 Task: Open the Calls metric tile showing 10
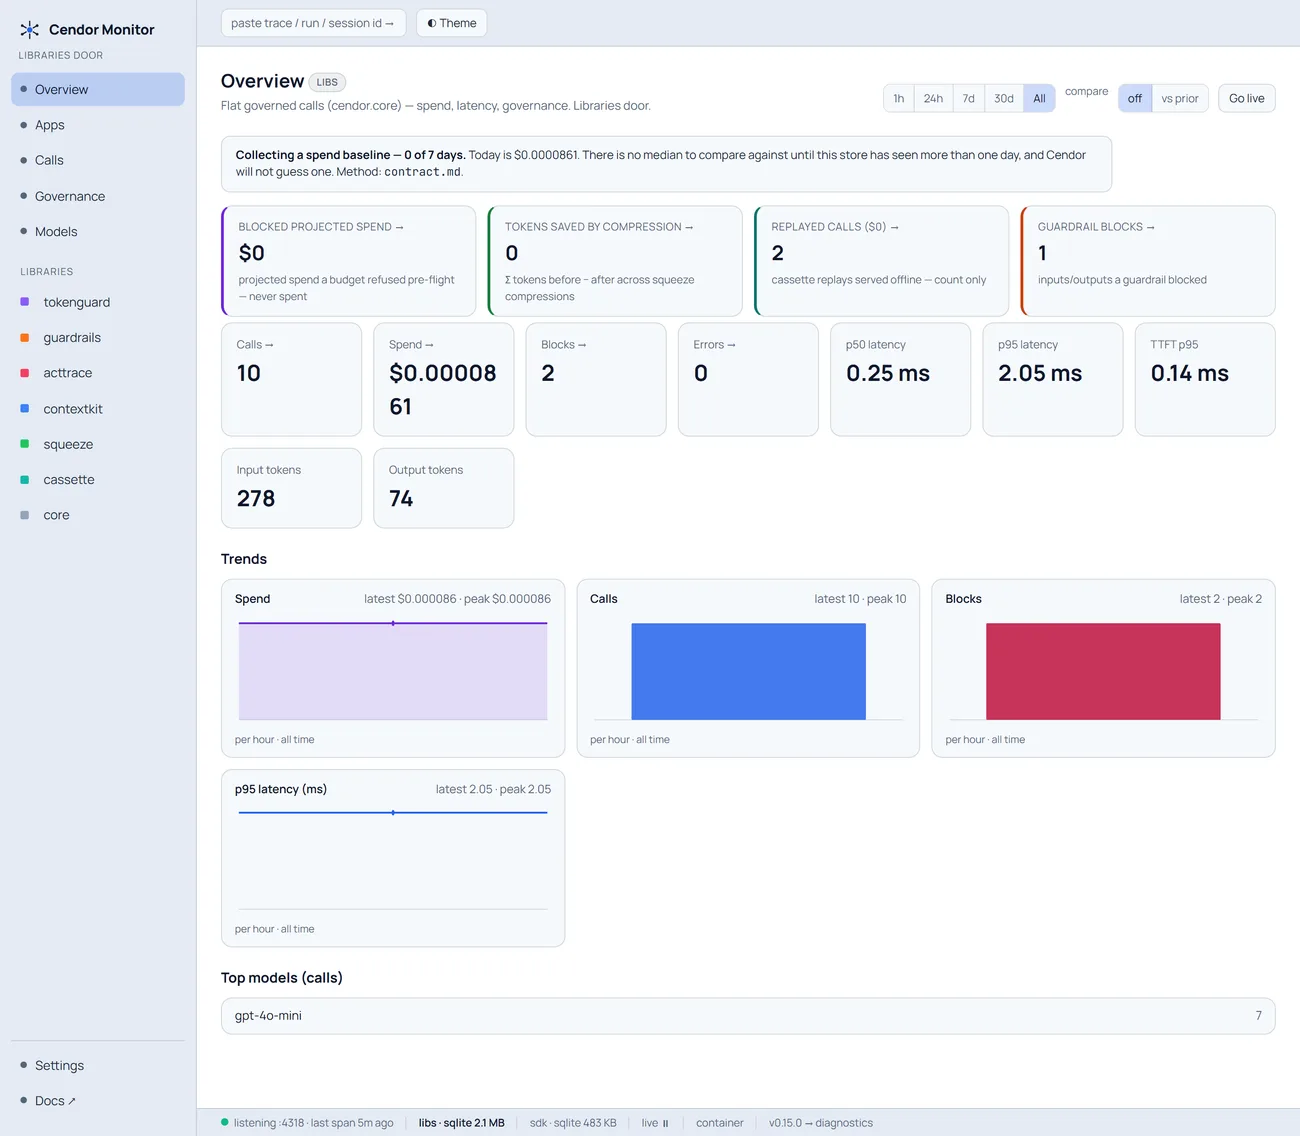click(291, 379)
